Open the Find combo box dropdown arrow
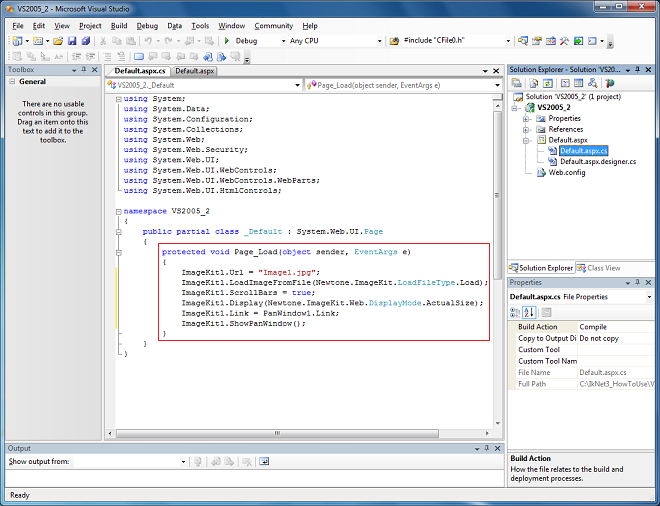 pos(508,41)
